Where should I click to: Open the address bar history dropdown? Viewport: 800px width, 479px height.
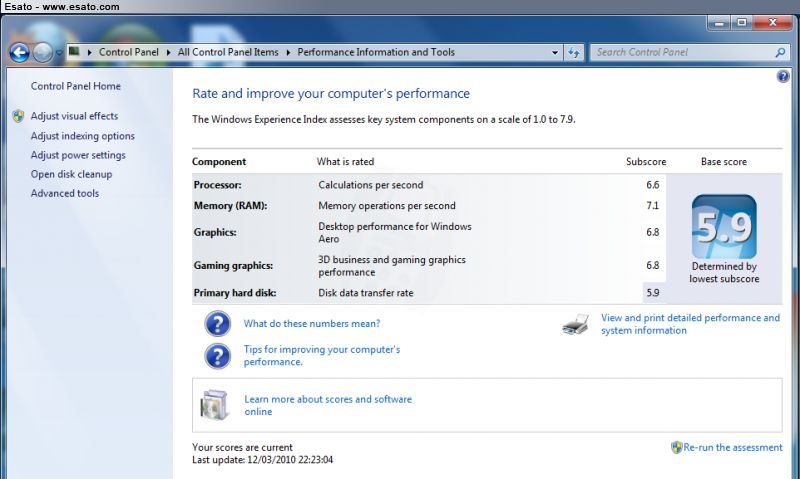click(555, 53)
